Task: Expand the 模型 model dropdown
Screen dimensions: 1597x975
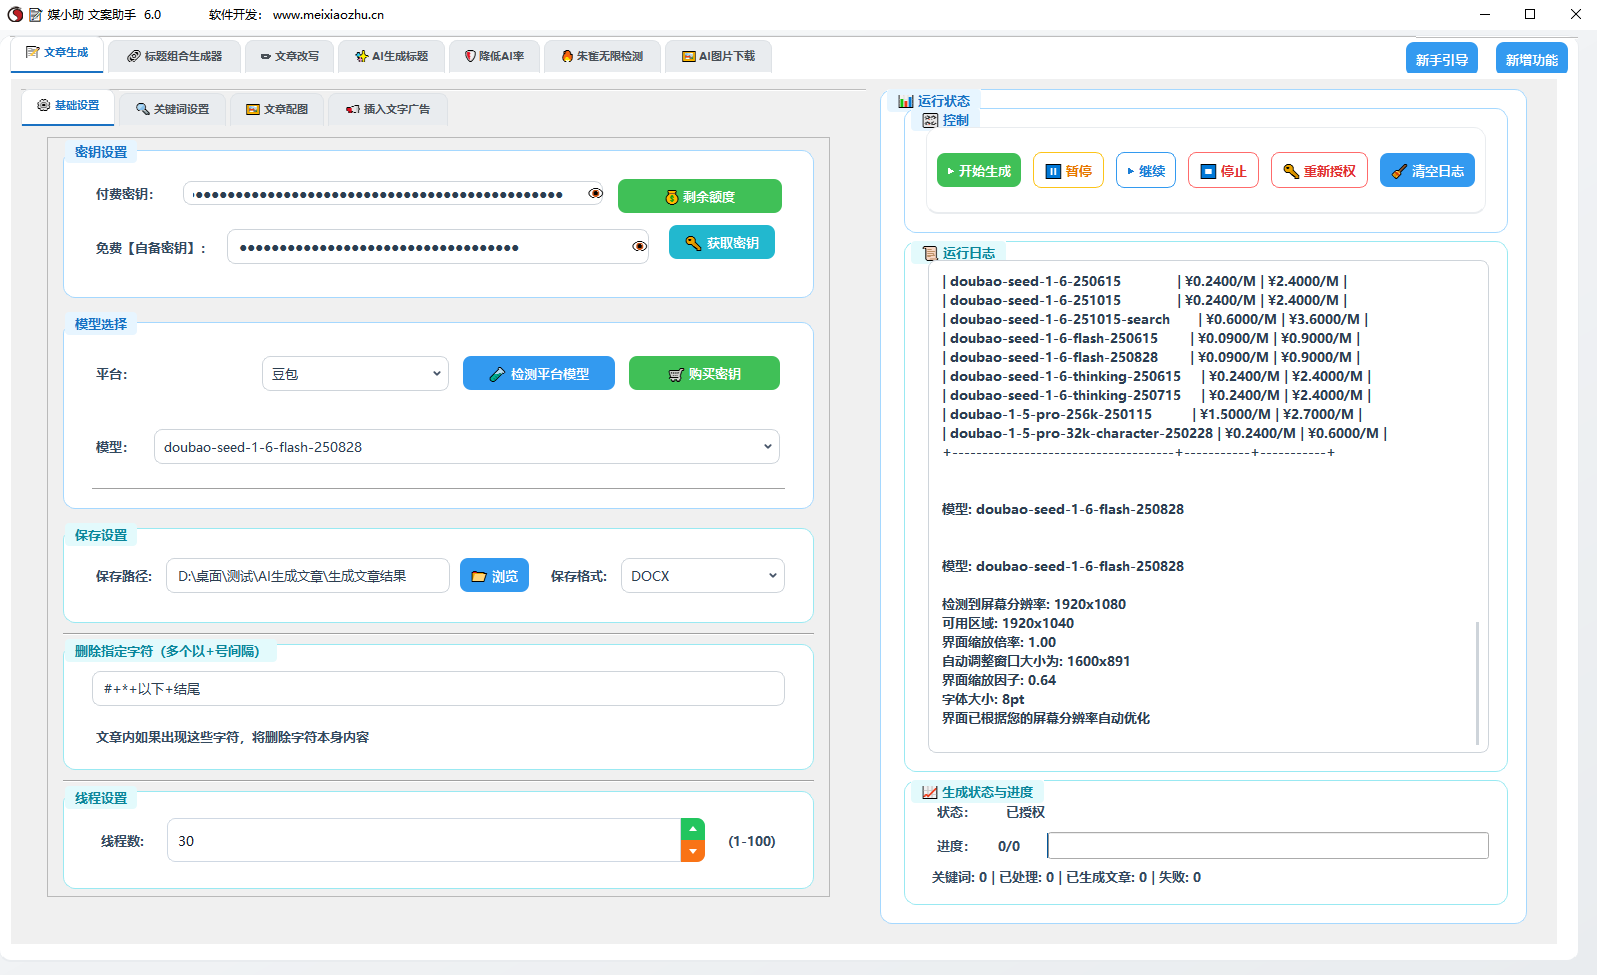Action: click(466, 447)
